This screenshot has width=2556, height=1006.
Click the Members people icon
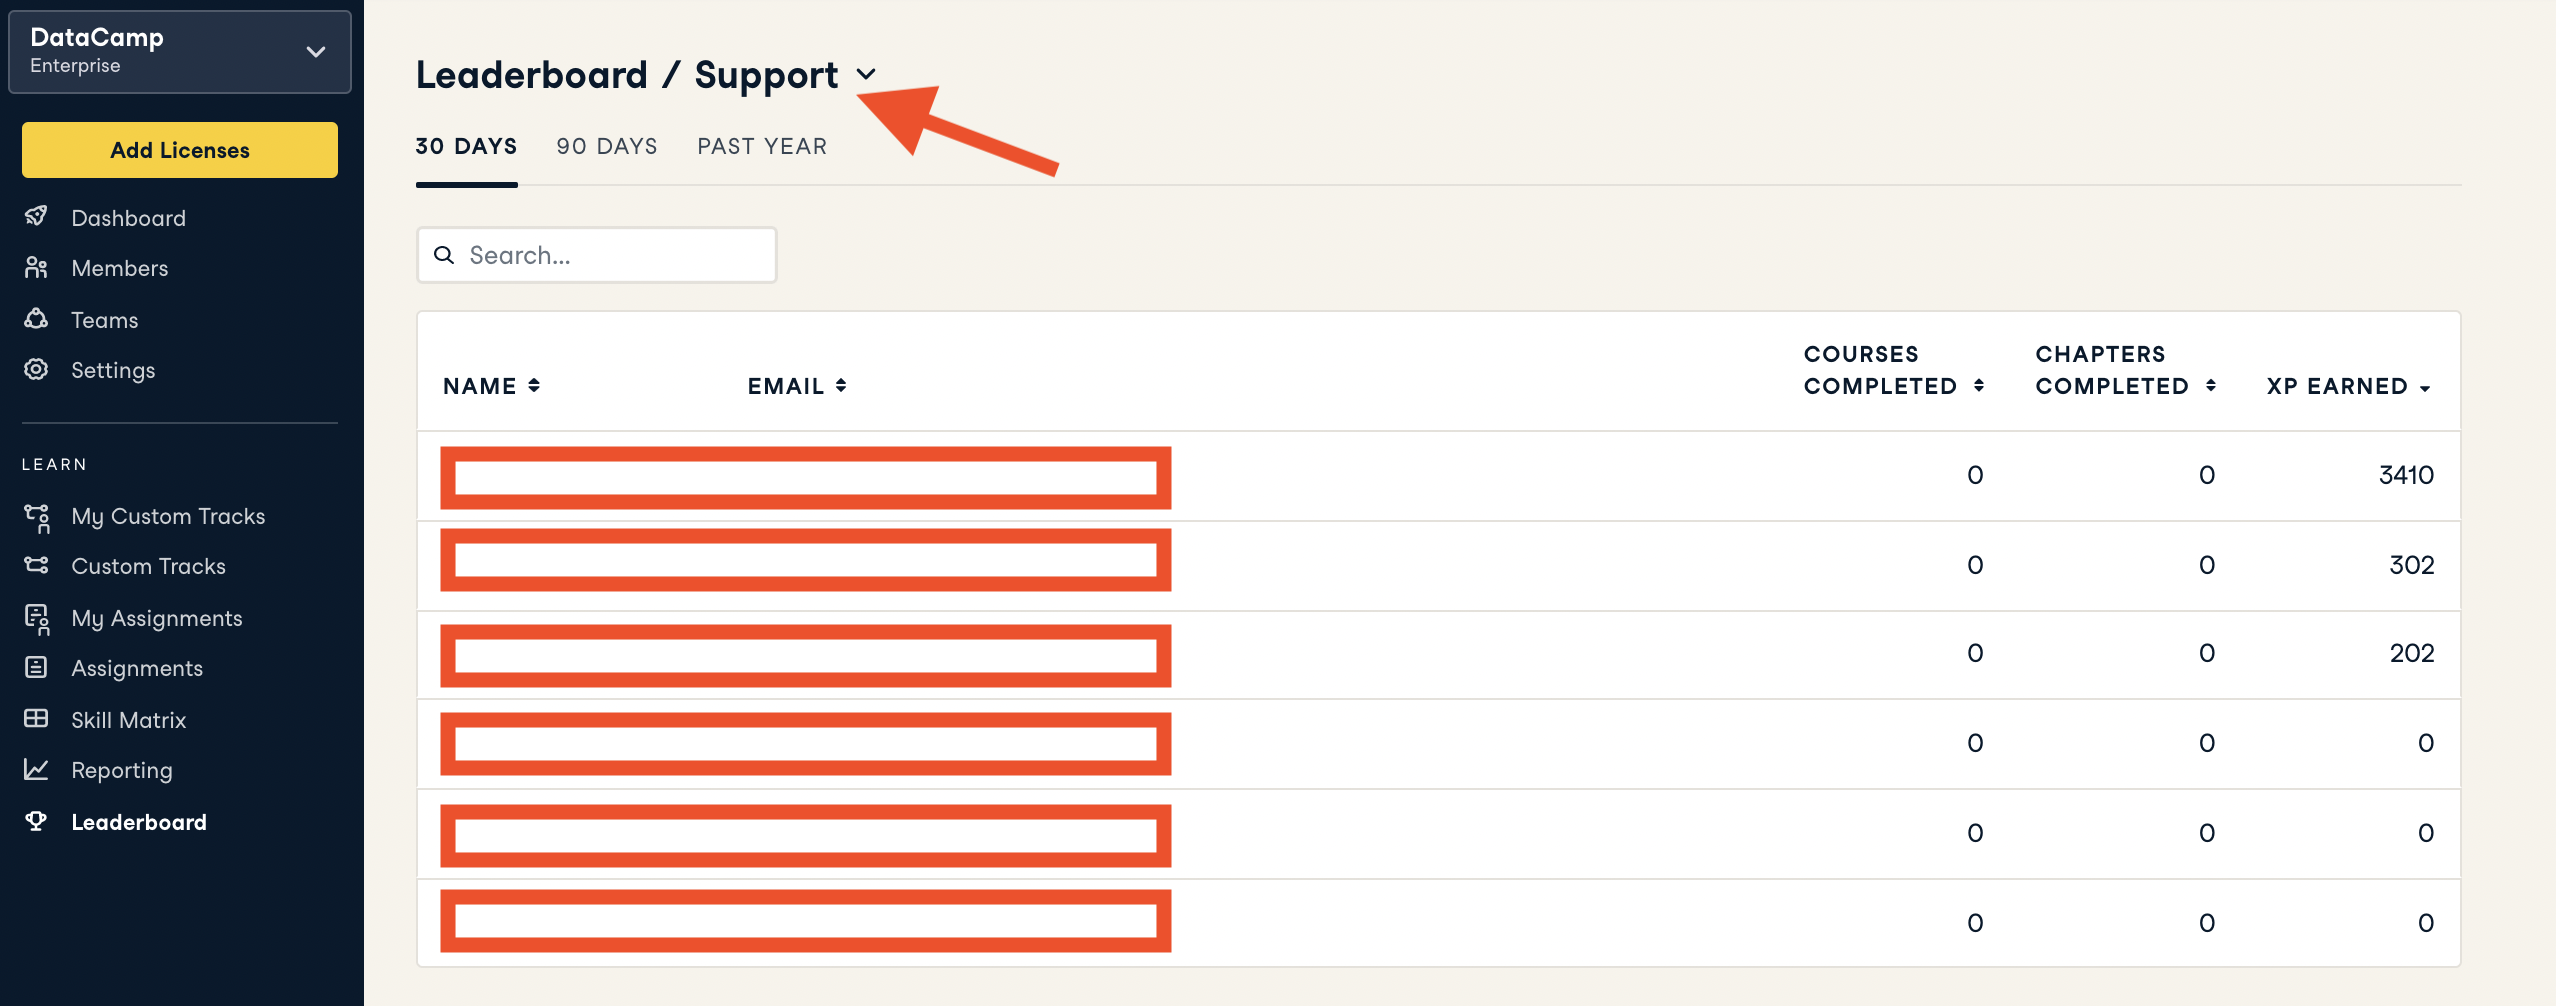click(36, 267)
